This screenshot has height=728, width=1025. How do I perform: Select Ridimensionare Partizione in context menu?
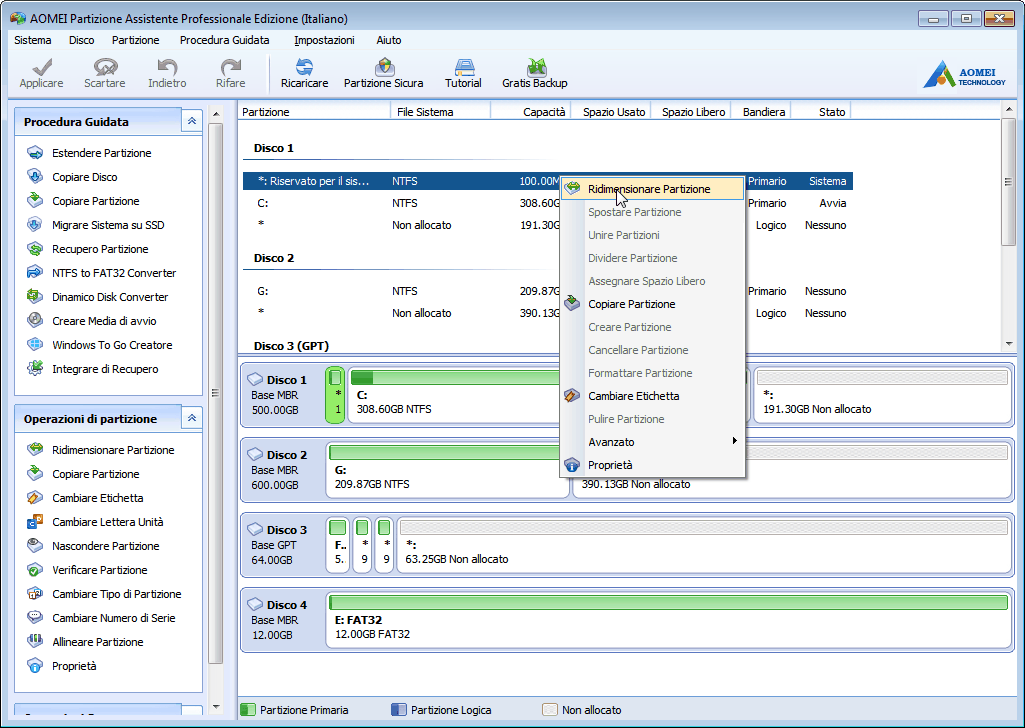(649, 189)
